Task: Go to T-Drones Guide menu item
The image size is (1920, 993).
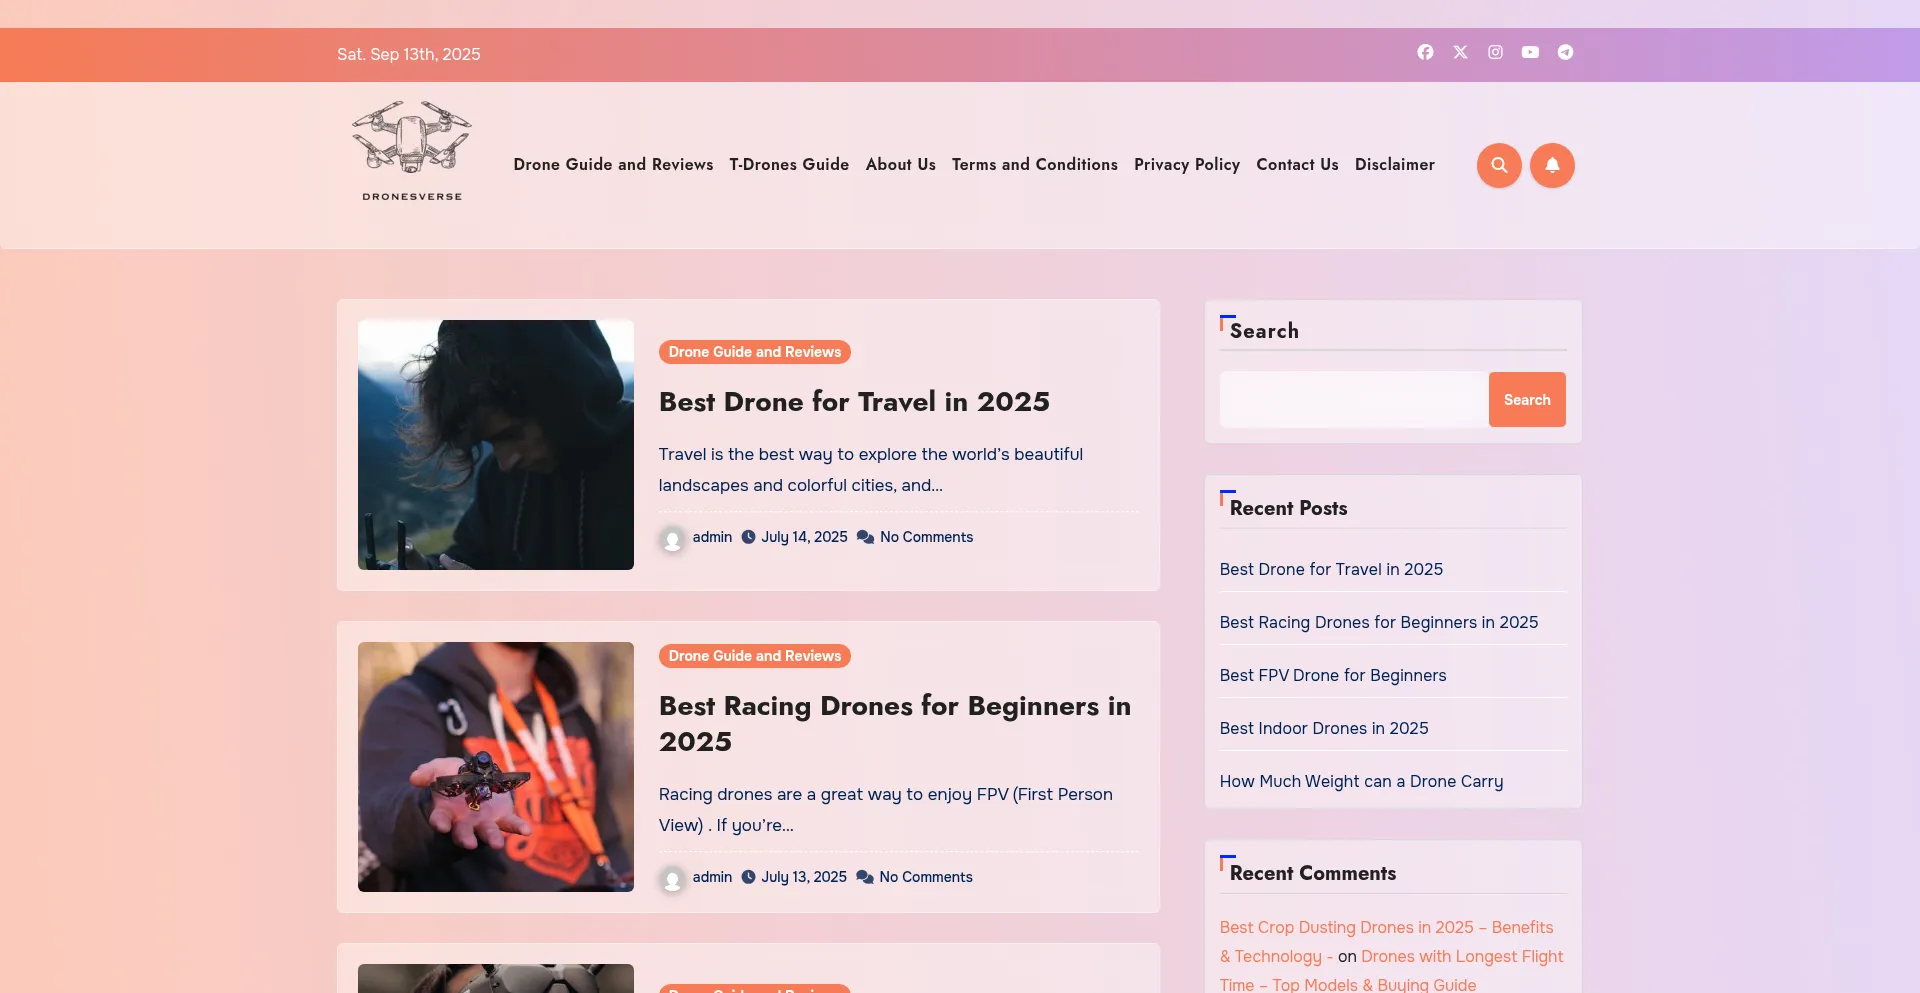Action: pos(789,164)
